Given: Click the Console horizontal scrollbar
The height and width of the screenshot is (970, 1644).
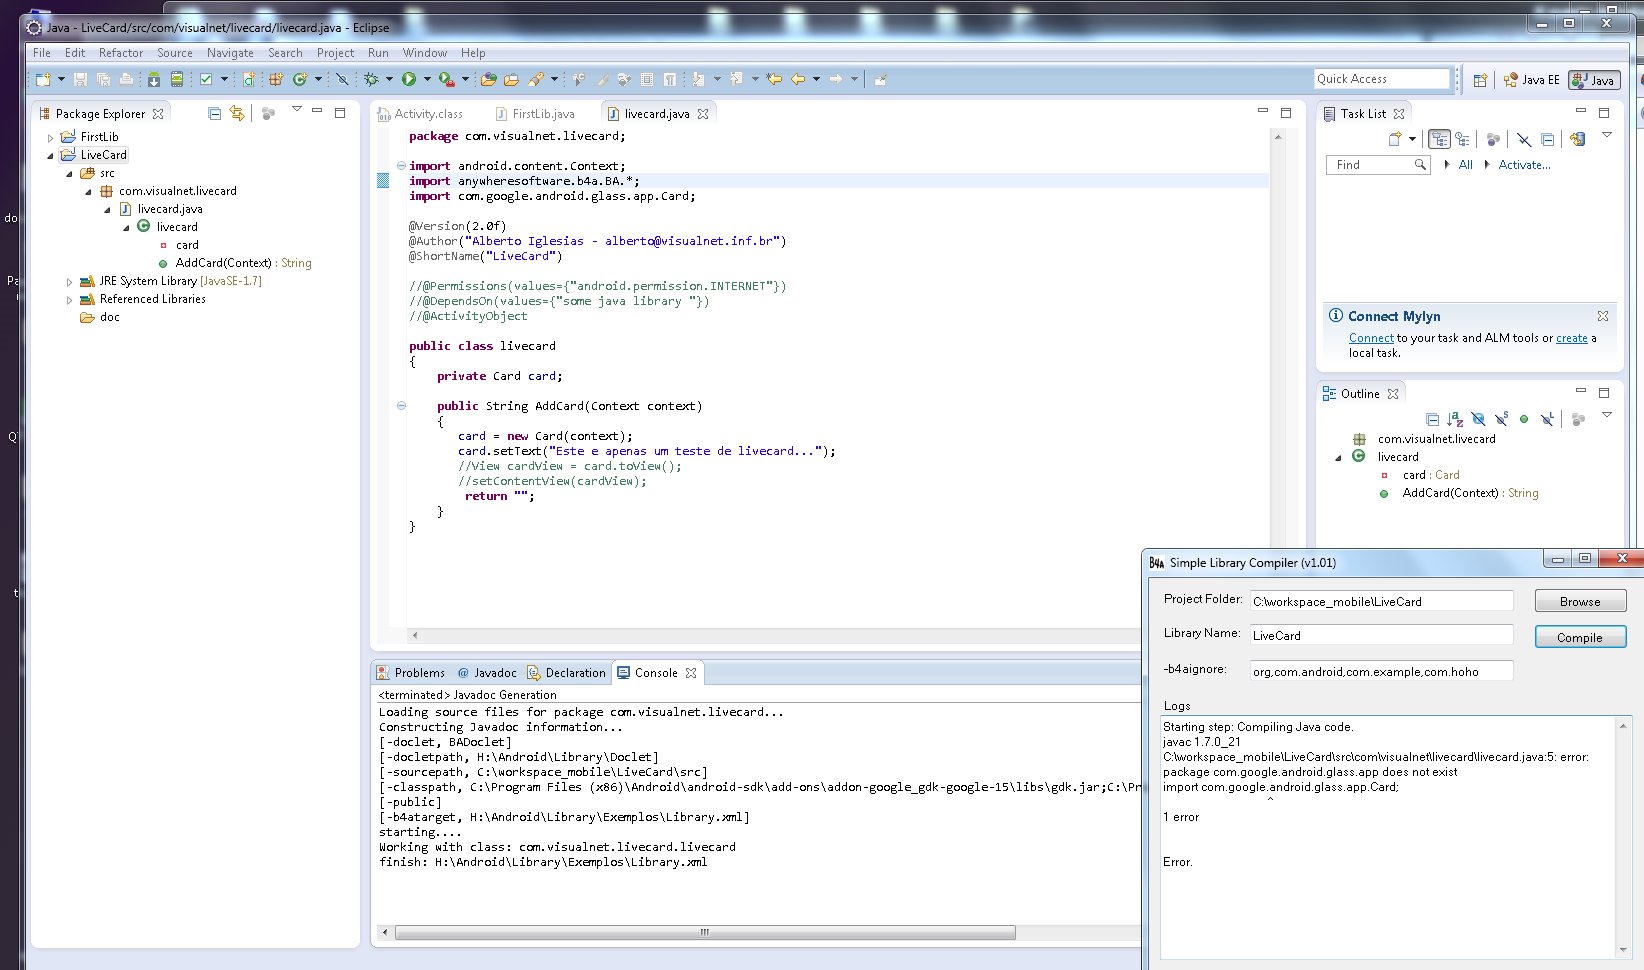Looking at the screenshot, I should tap(705, 932).
